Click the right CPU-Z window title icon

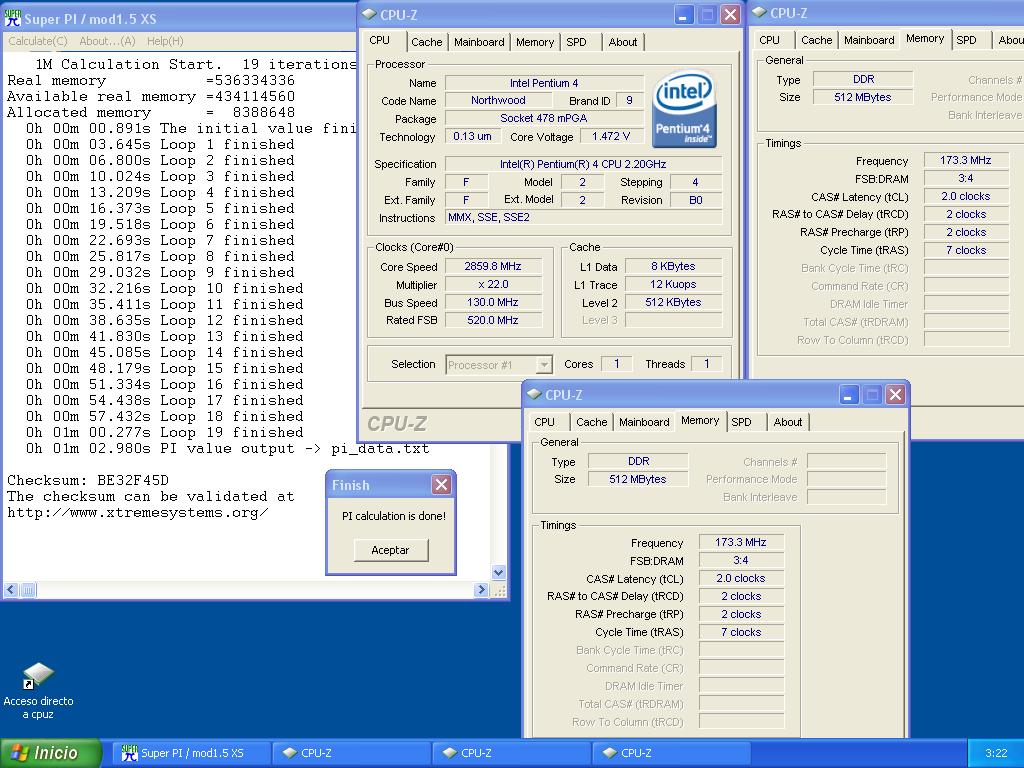point(759,12)
